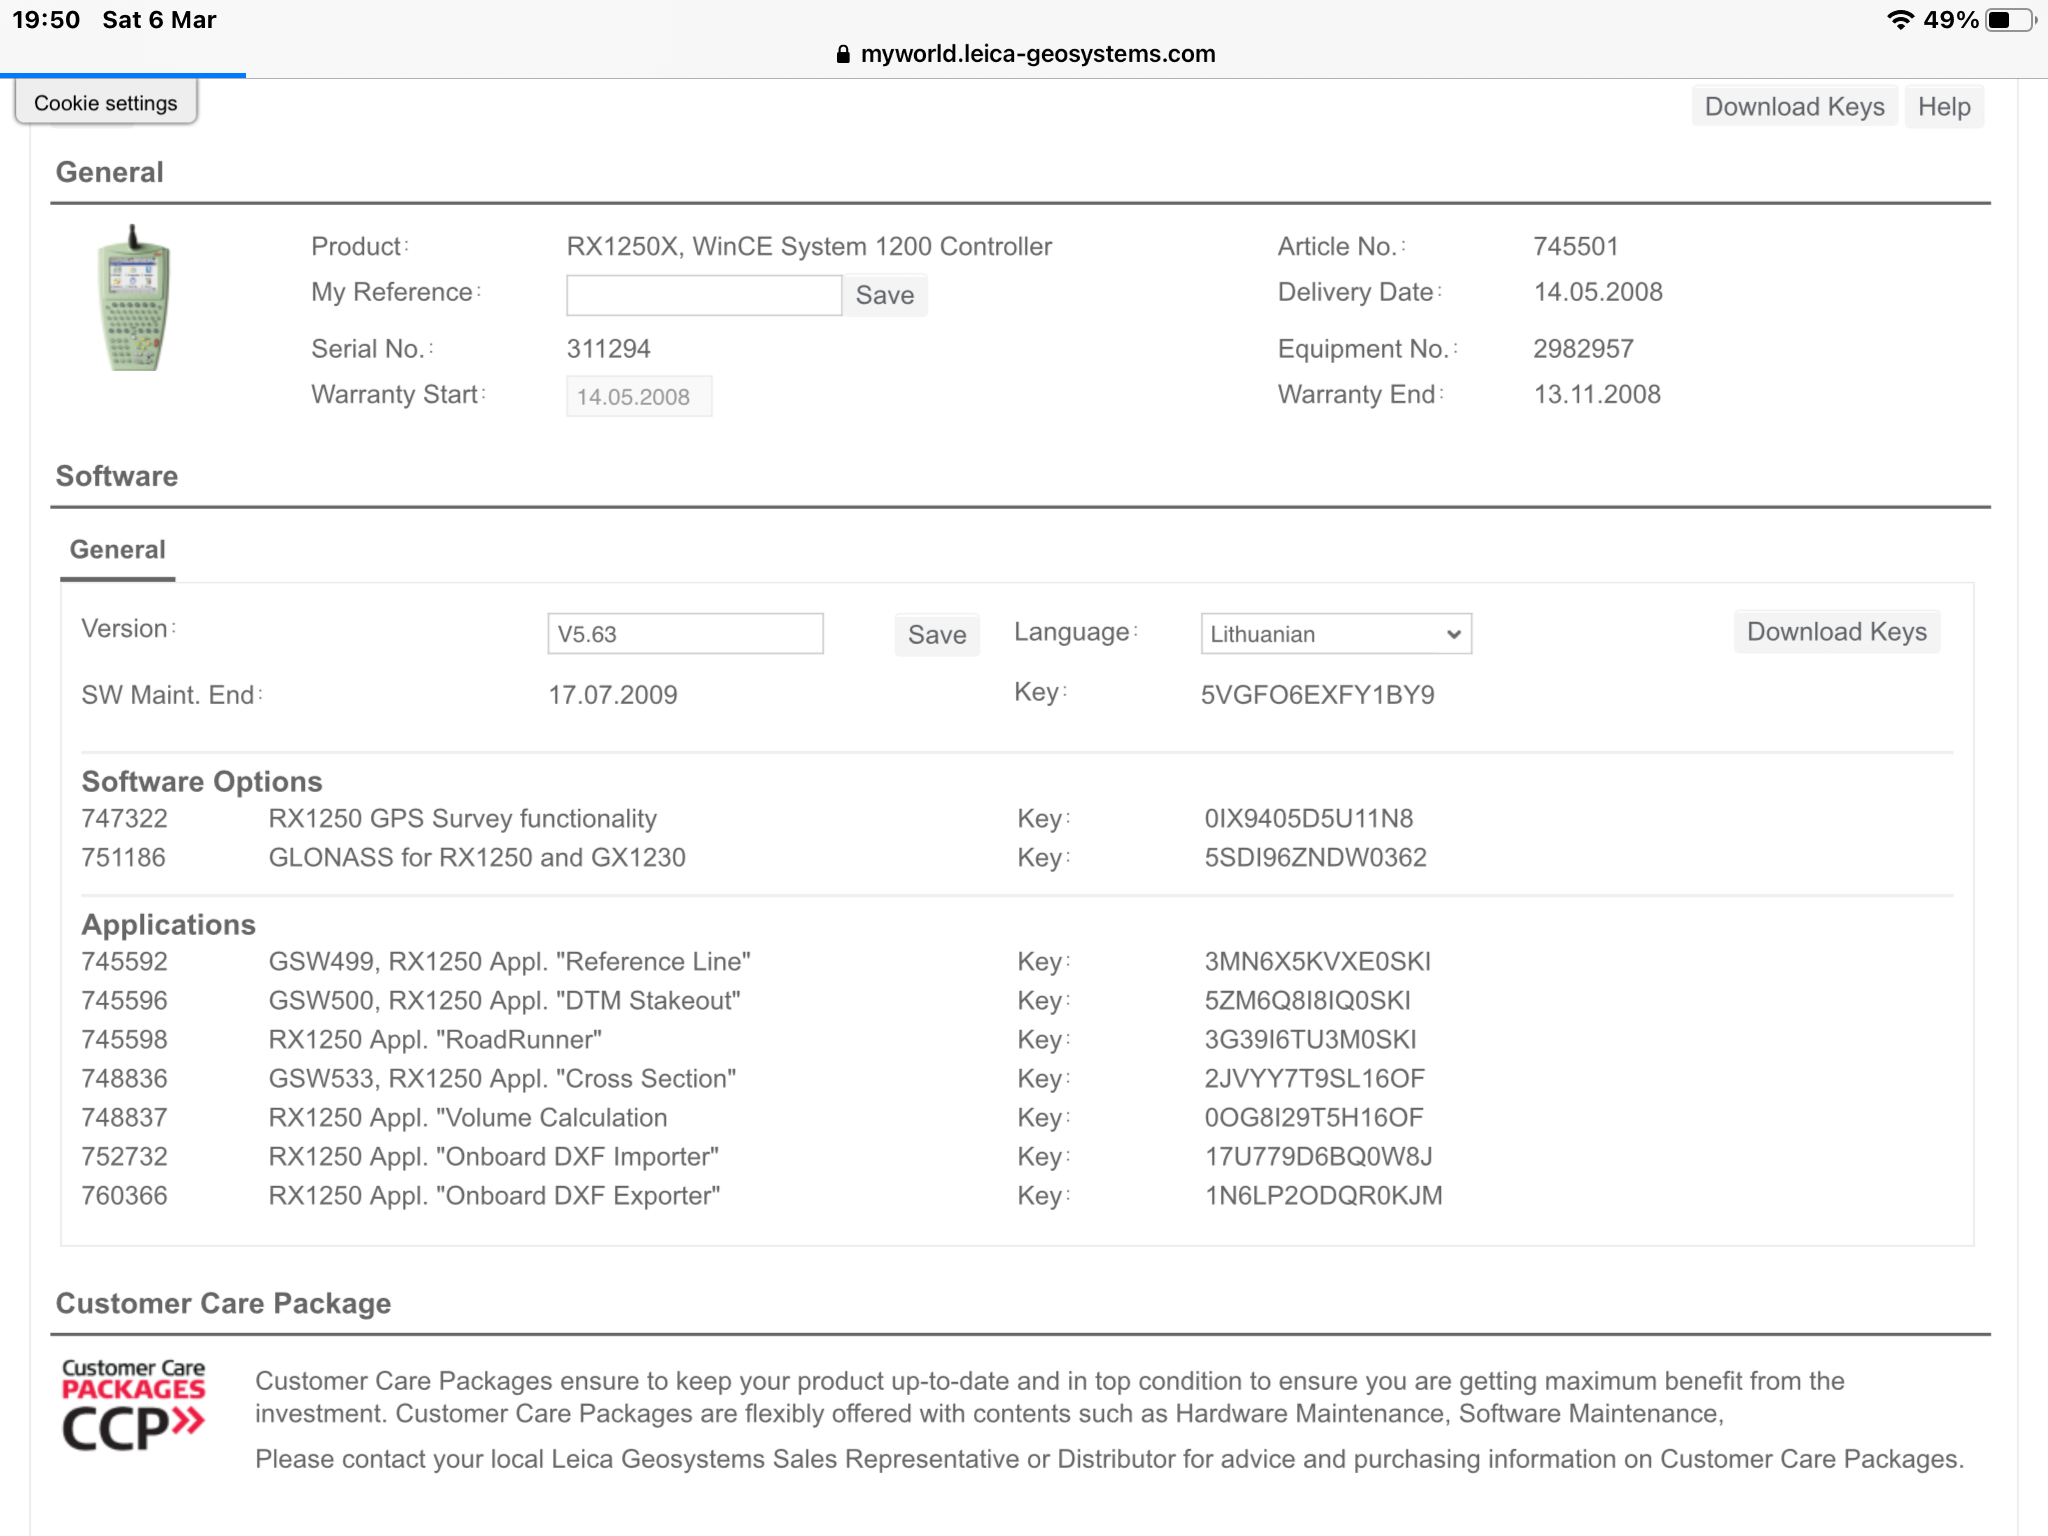Click the serial number 311294

tap(608, 349)
